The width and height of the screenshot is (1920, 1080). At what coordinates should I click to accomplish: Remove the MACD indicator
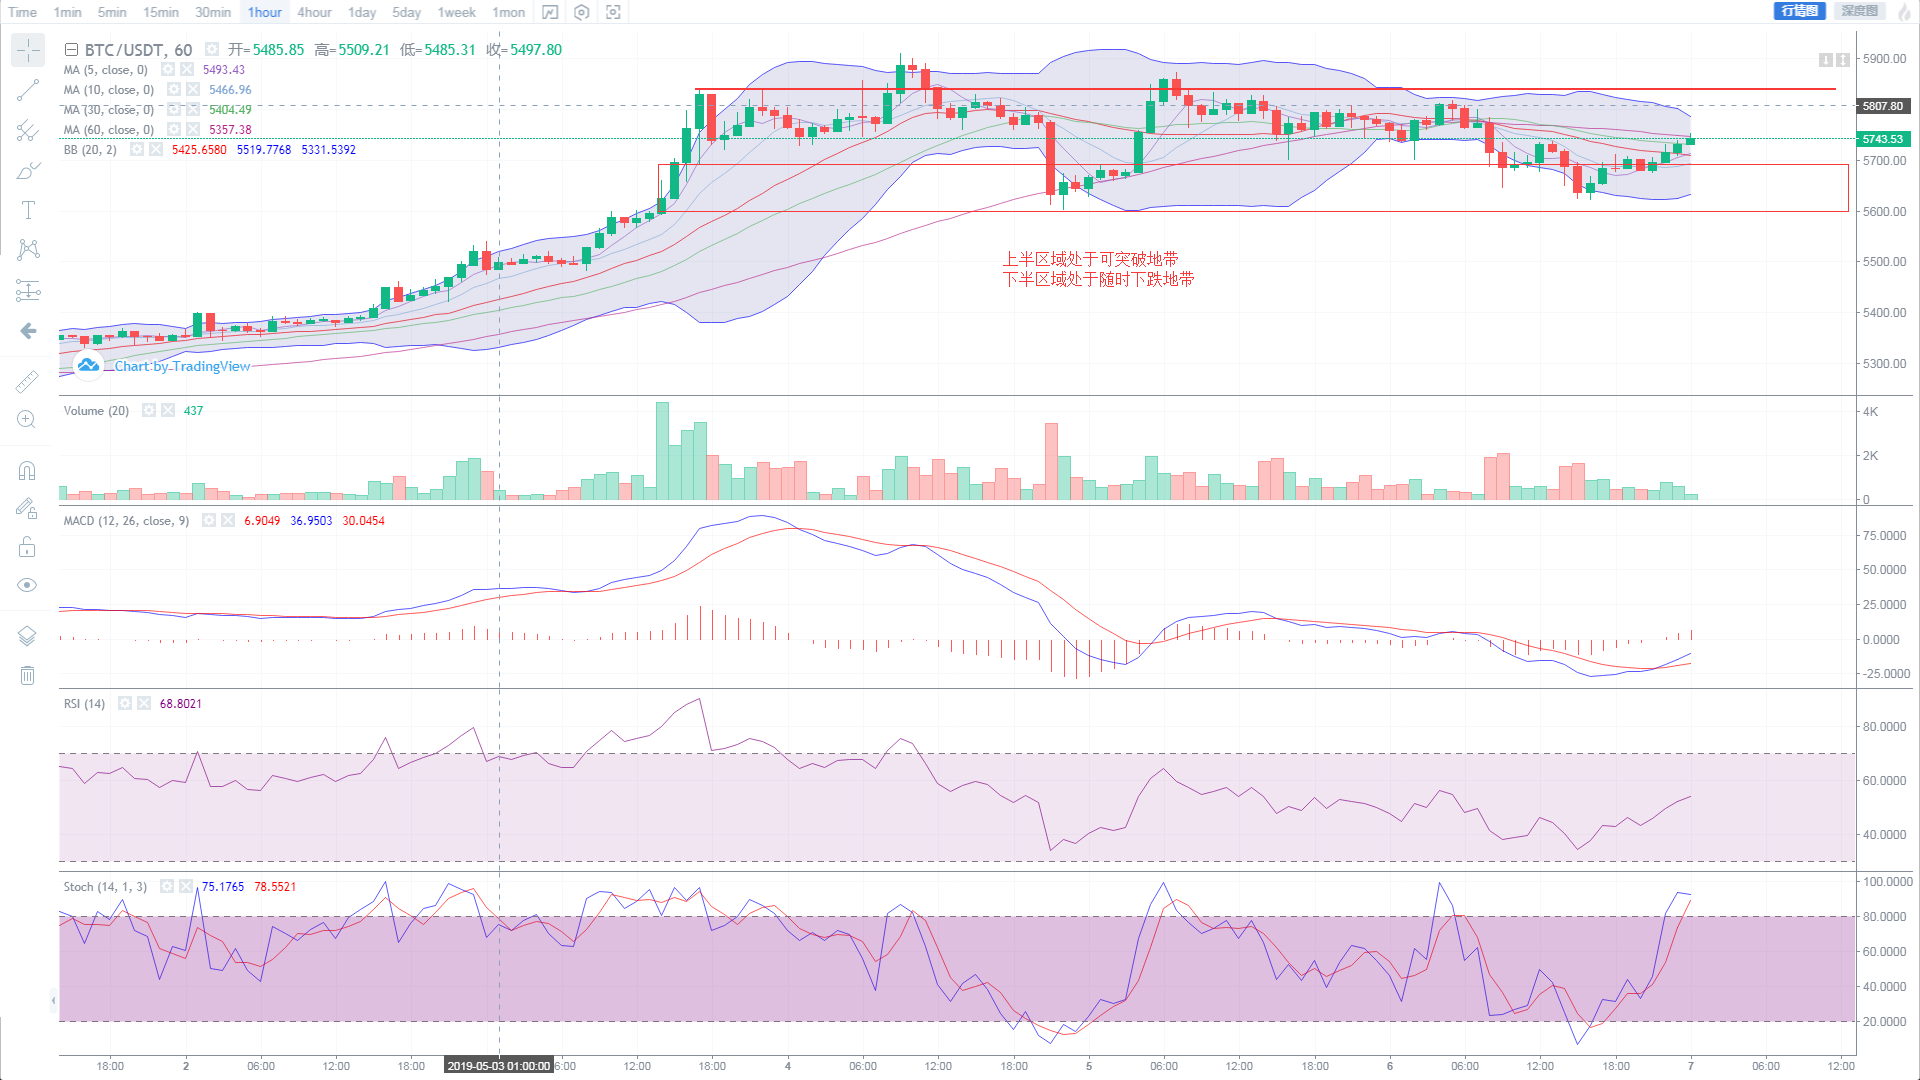coord(228,521)
